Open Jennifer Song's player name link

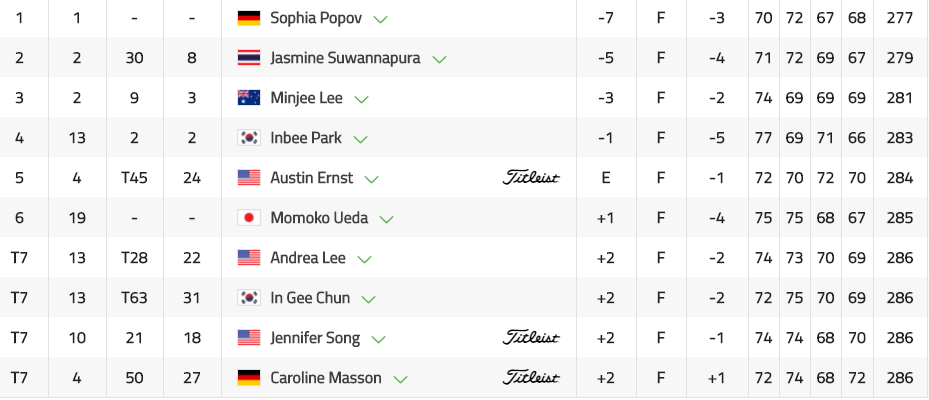315,338
